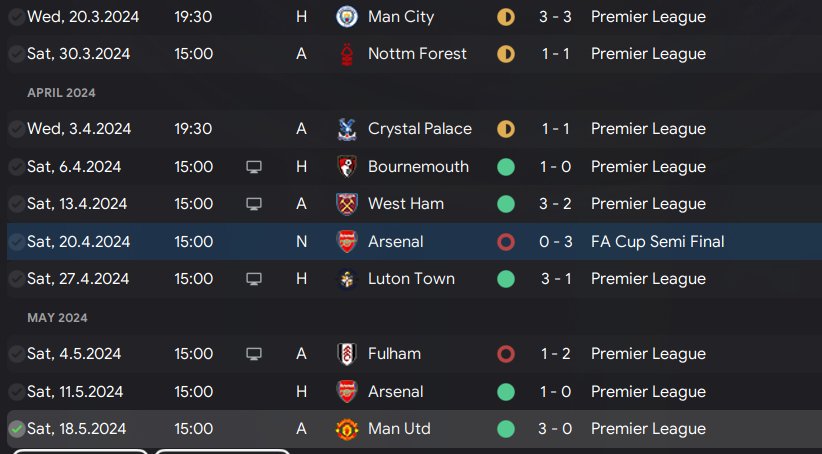The image size is (822, 454).
Task: Click the Luton Town club badge
Action: pos(347,279)
